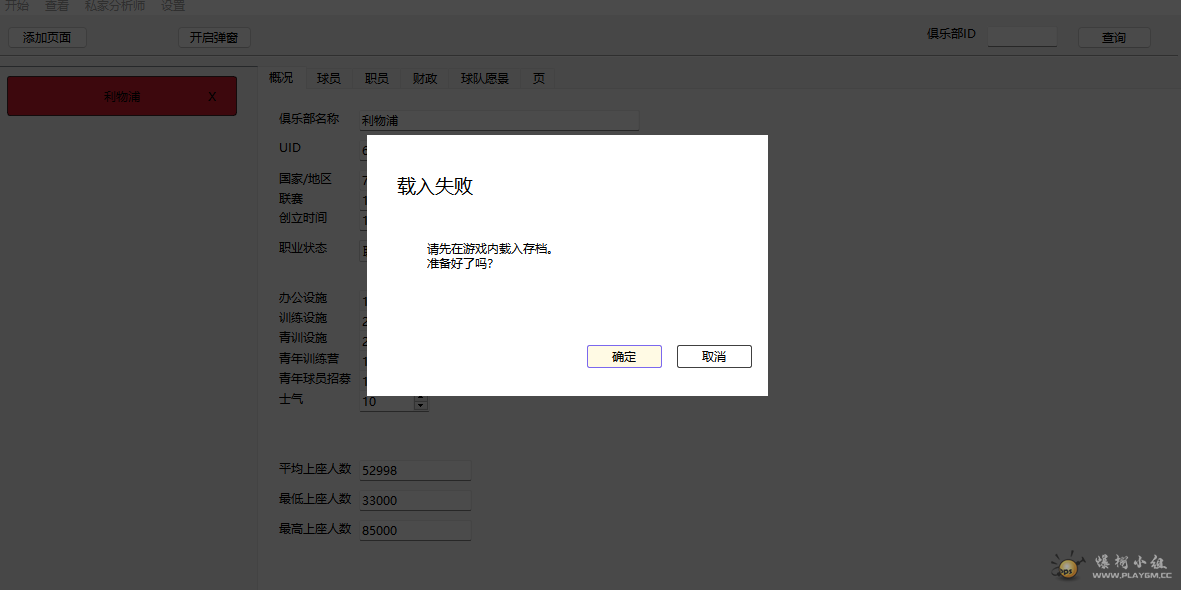The width and height of the screenshot is (1181, 590).
Task: Focus the 俱乐部ID input field
Action: click(x=1022, y=37)
